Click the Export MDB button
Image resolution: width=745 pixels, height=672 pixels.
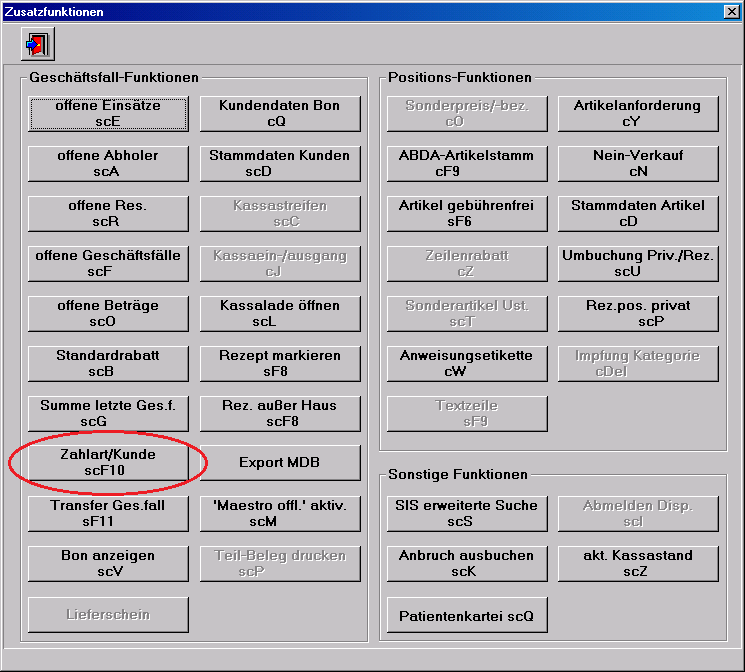click(279, 463)
